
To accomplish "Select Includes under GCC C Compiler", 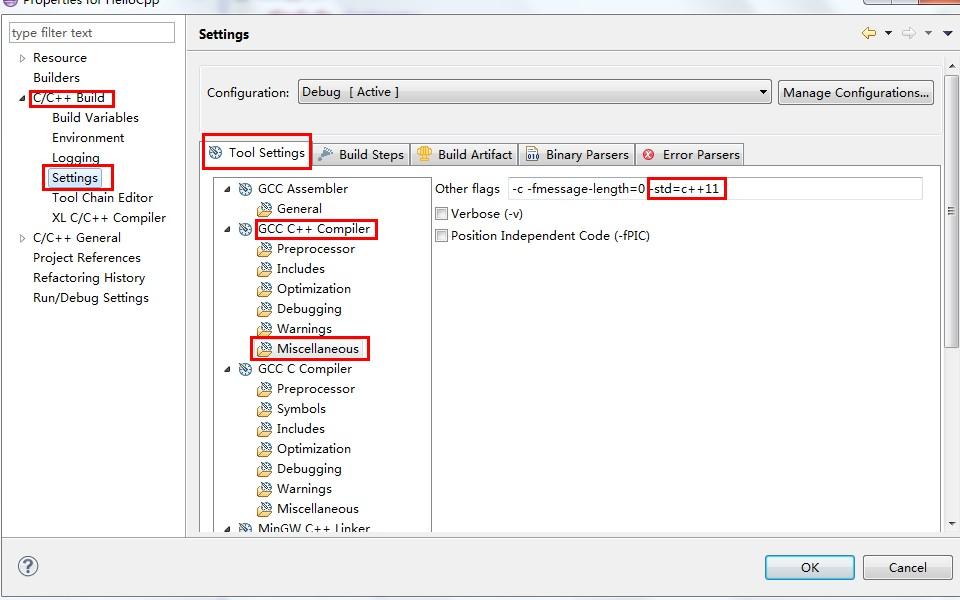I will pyautogui.click(x=301, y=429).
